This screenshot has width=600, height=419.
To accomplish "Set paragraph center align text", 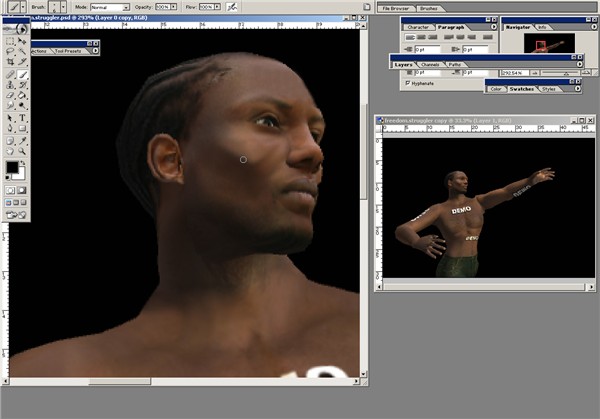I will (x=421, y=37).
